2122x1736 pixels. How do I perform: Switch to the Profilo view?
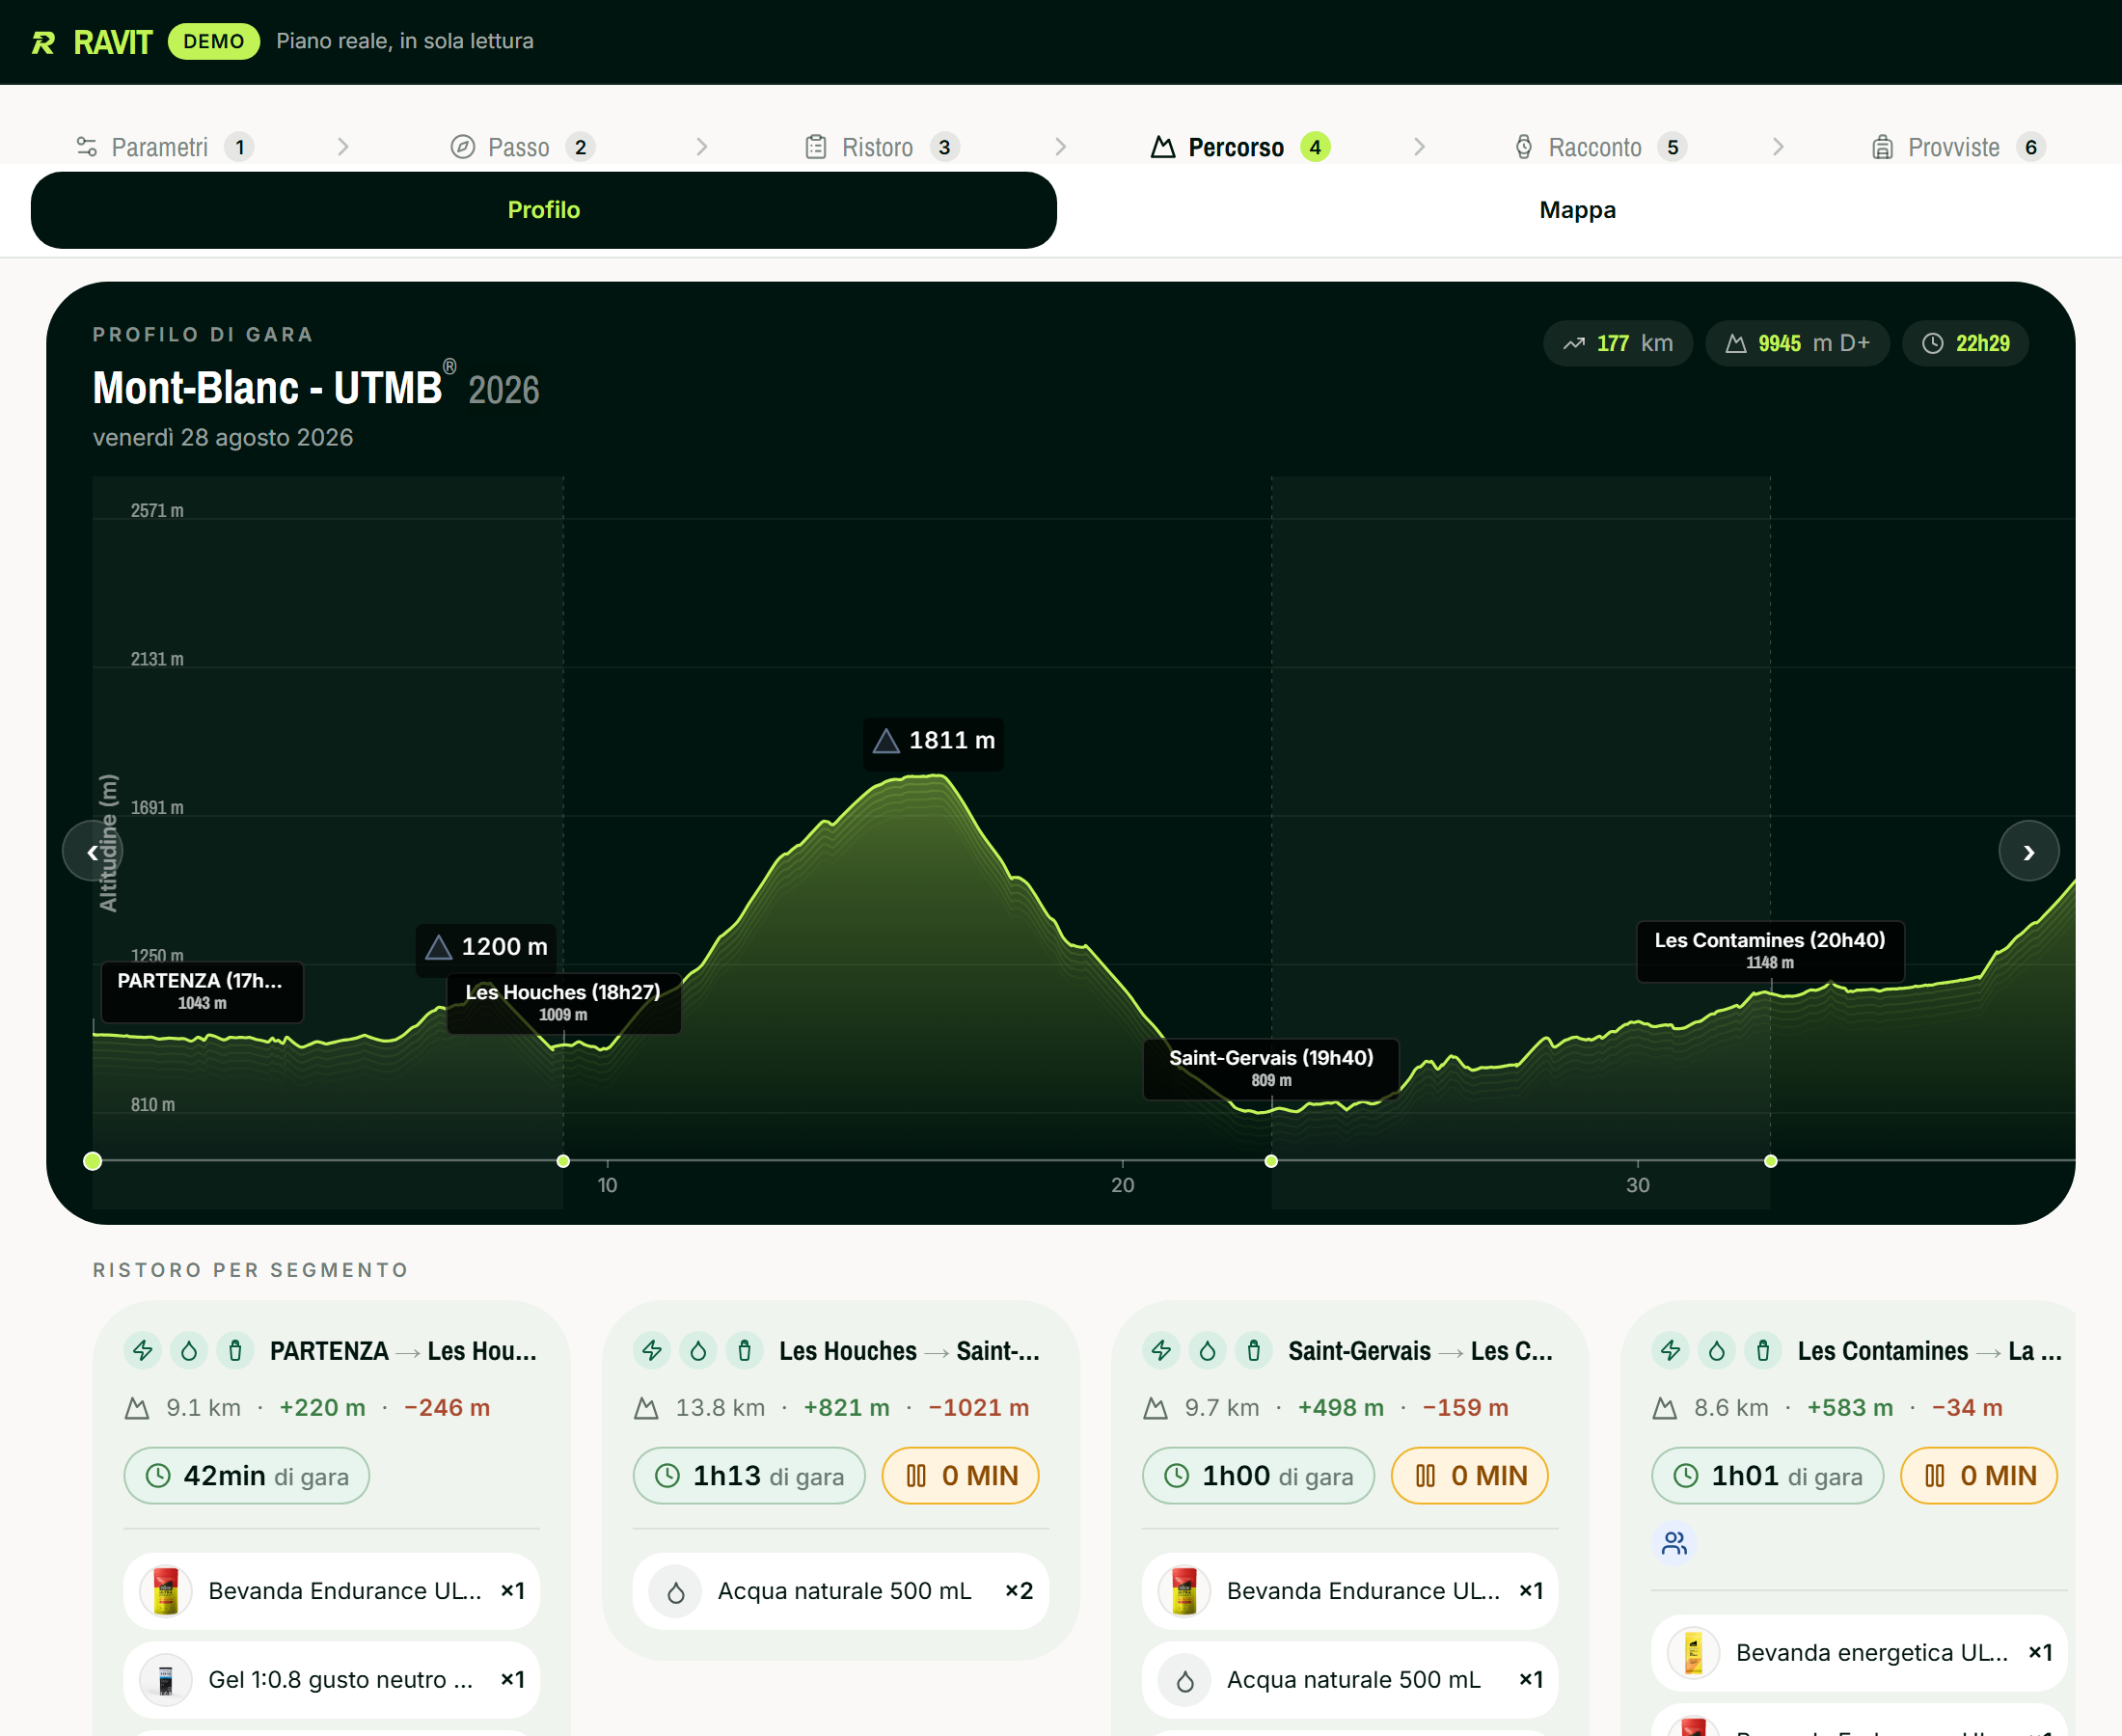click(x=544, y=210)
